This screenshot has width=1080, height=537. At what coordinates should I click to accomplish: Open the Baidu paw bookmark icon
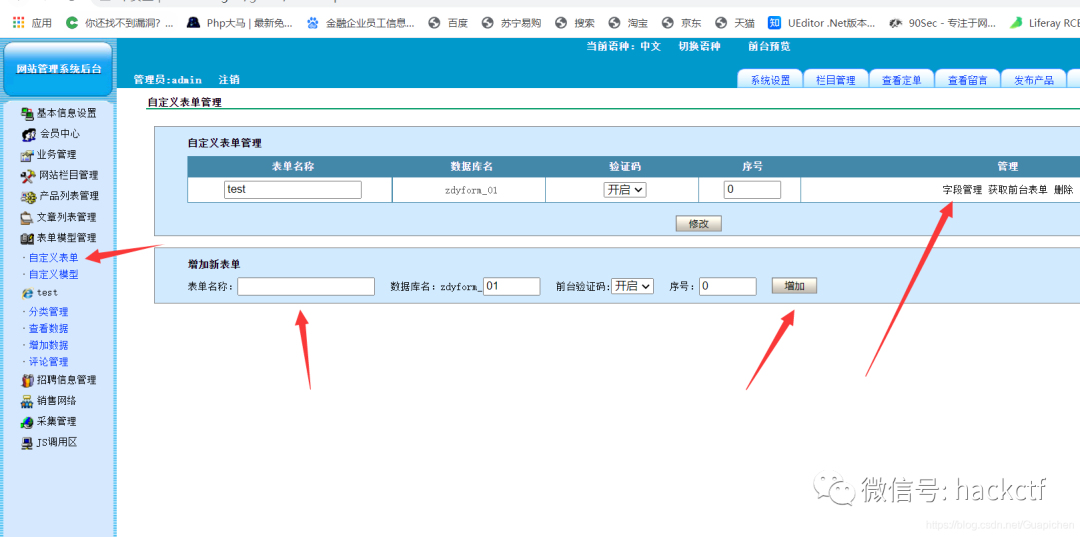[313, 23]
